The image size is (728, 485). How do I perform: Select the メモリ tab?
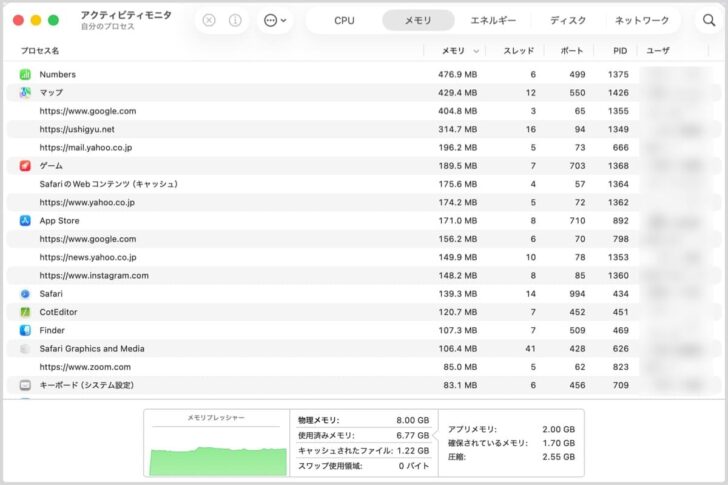[418, 20]
